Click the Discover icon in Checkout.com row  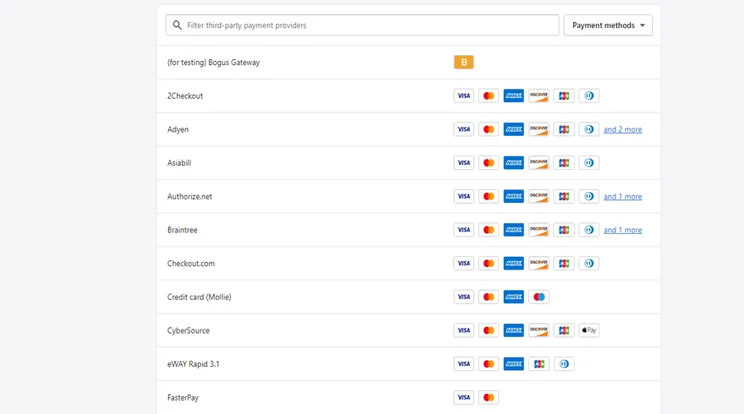(x=539, y=263)
